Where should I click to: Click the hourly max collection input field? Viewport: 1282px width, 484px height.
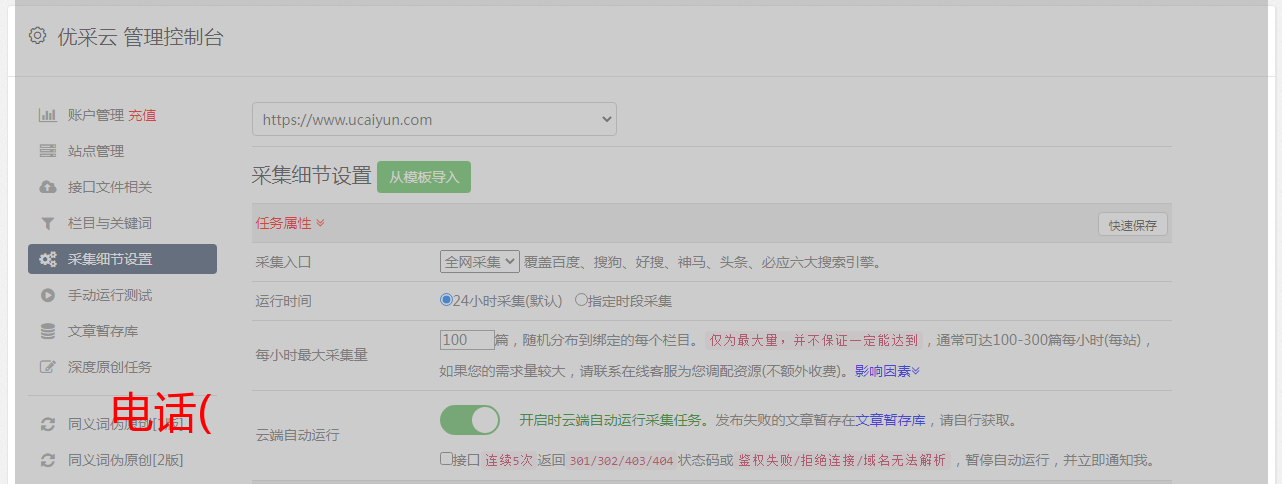pos(467,340)
